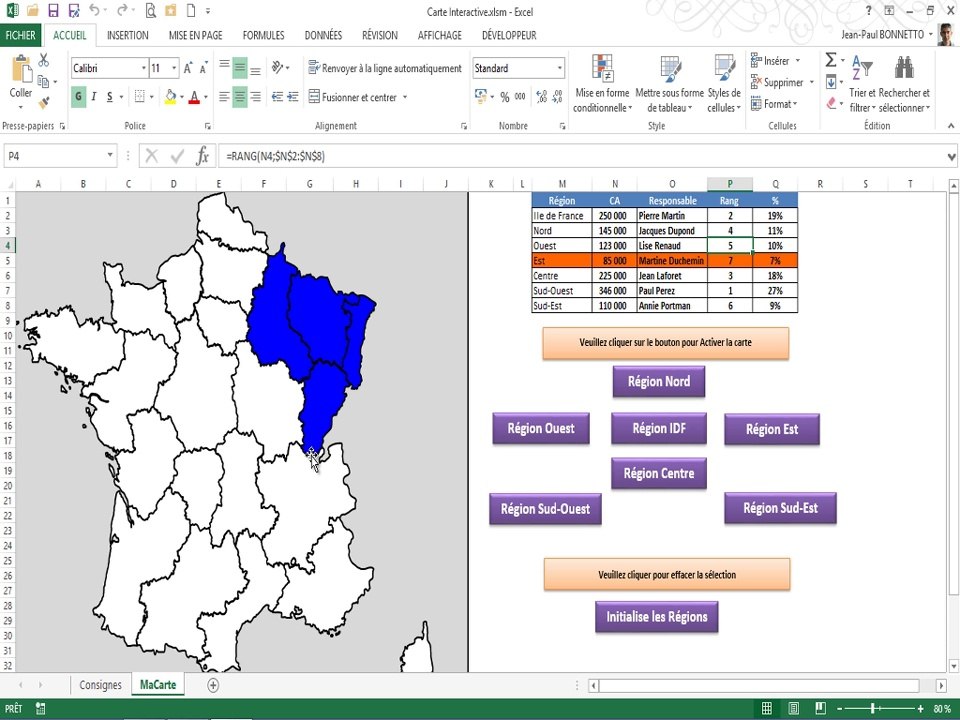Apply thousands separator style 000

[x=520, y=97]
